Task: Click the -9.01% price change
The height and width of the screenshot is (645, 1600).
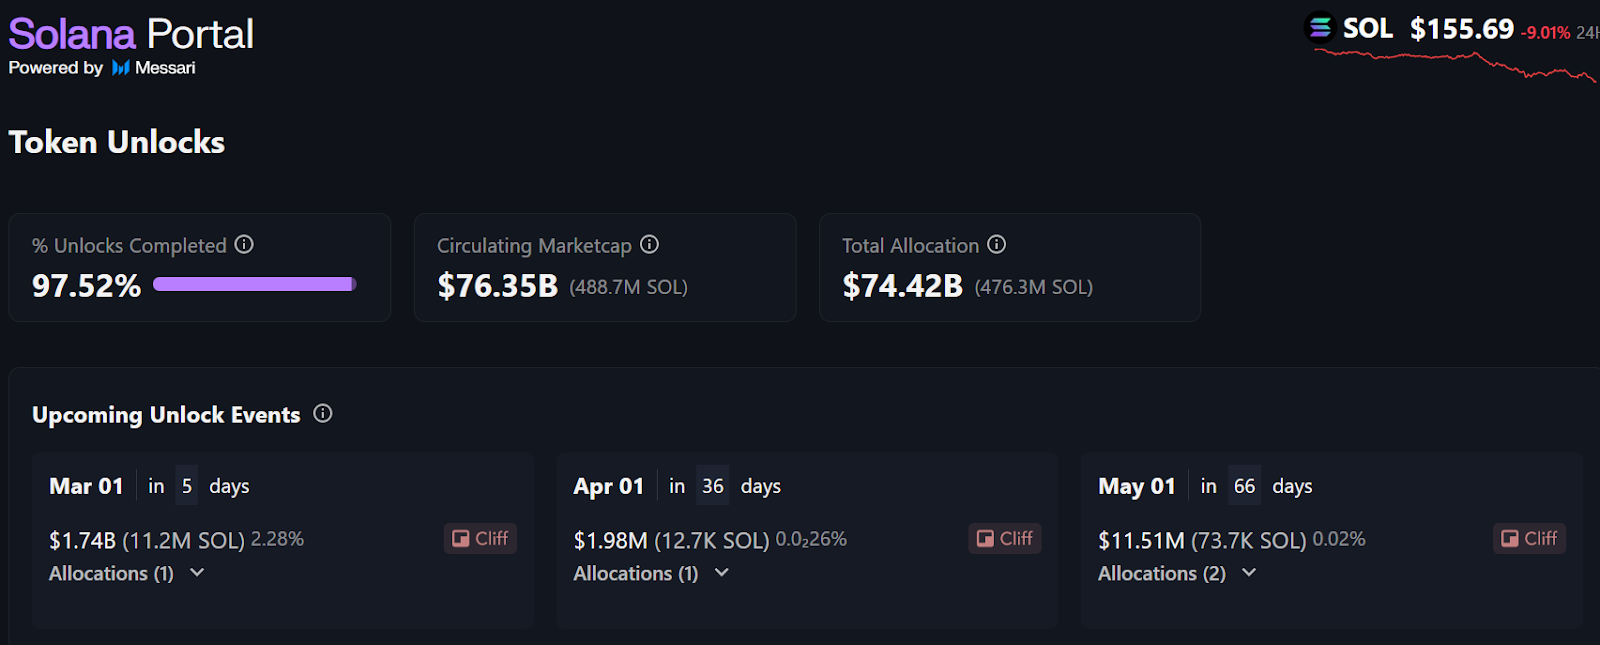Action: [x=1545, y=33]
